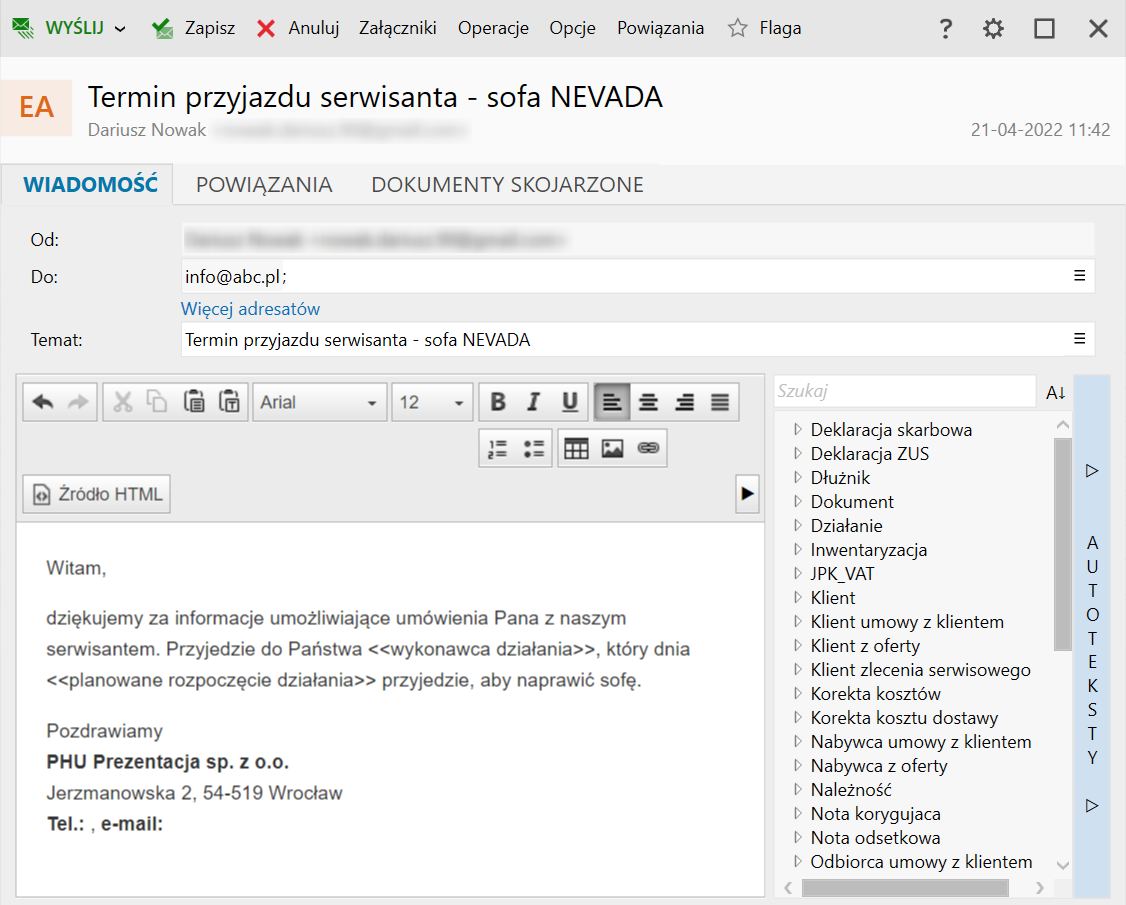Click the Szukaj search field
Screen dimensions: 1126x905
click(x=903, y=392)
